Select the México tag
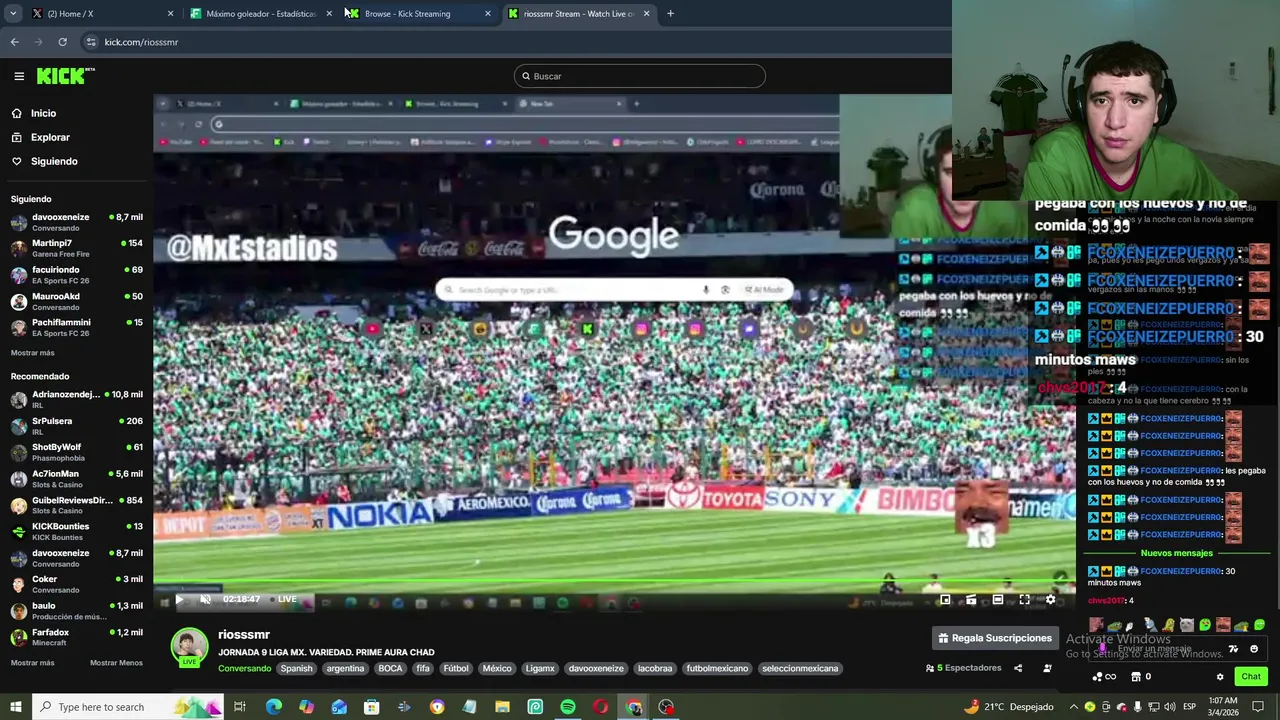The image size is (1280, 720). [497, 668]
